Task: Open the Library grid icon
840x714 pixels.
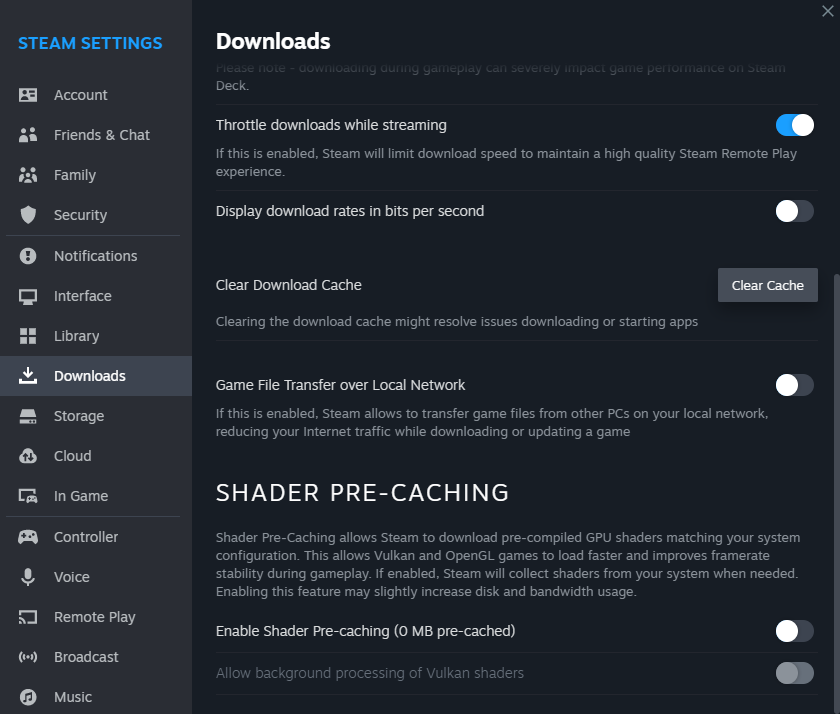Action: pos(28,336)
